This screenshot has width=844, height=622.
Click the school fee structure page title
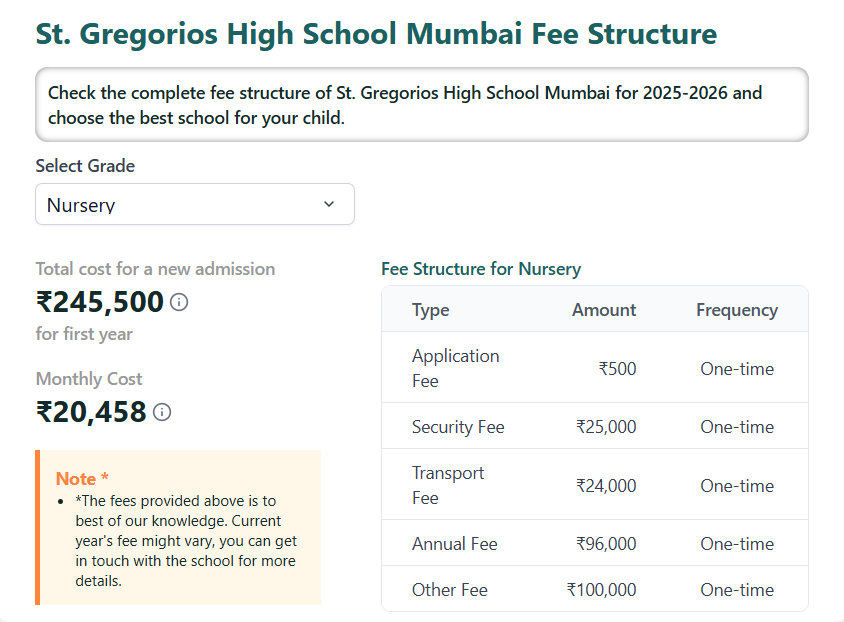coord(375,33)
